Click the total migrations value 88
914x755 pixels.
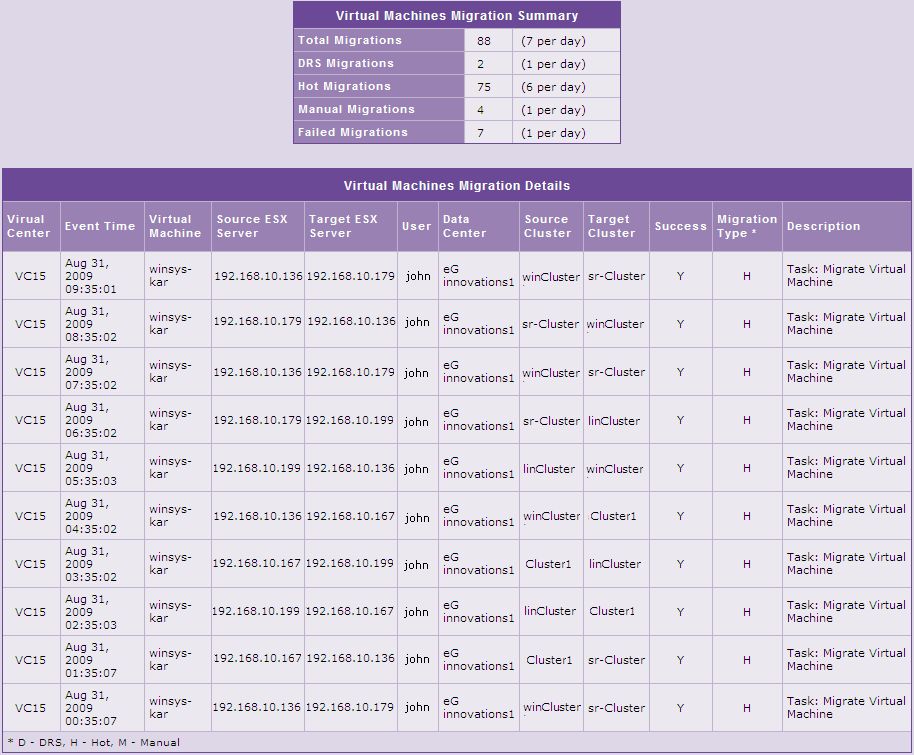(483, 41)
